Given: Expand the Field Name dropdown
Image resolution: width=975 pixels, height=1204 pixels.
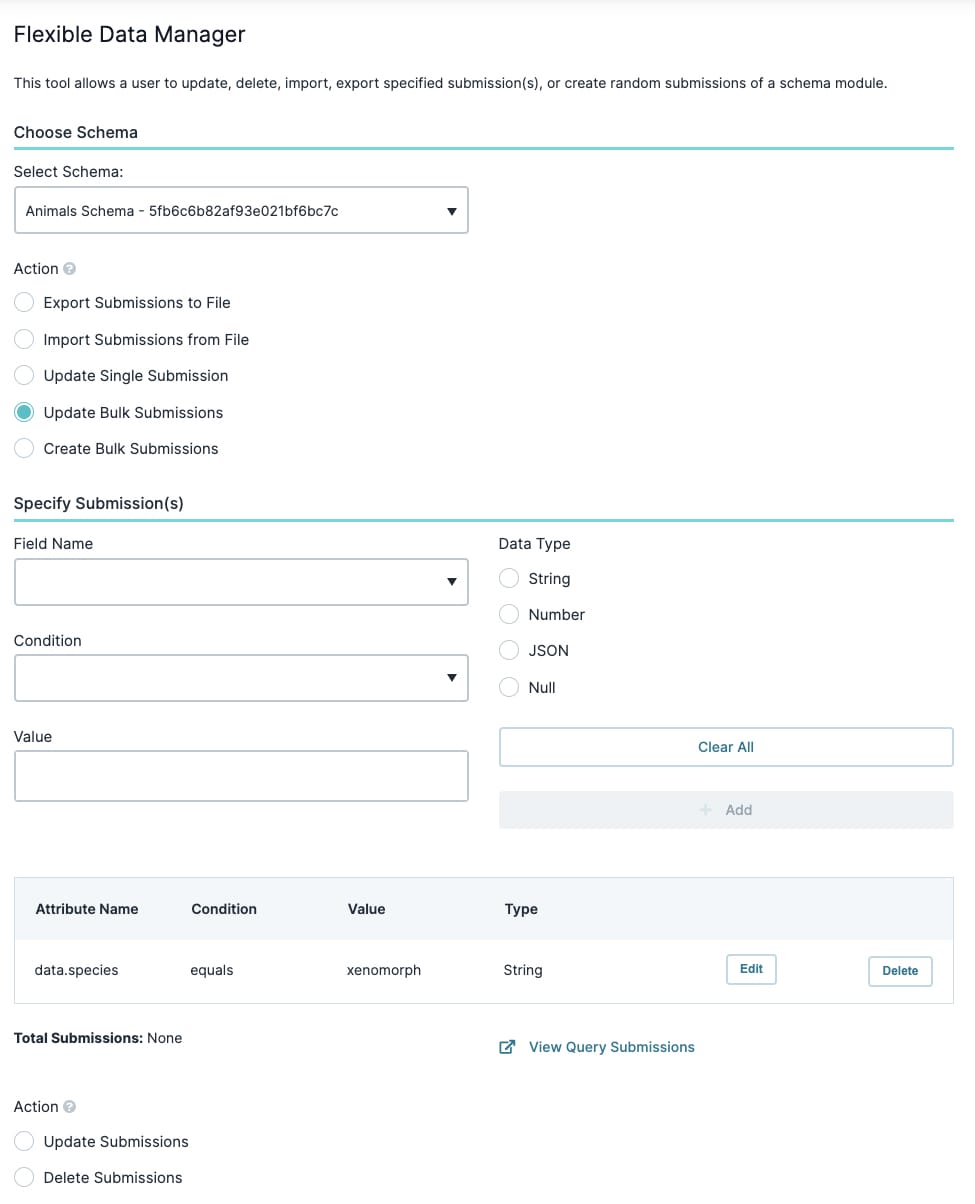Looking at the screenshot, I should click(x=241, y=582).
